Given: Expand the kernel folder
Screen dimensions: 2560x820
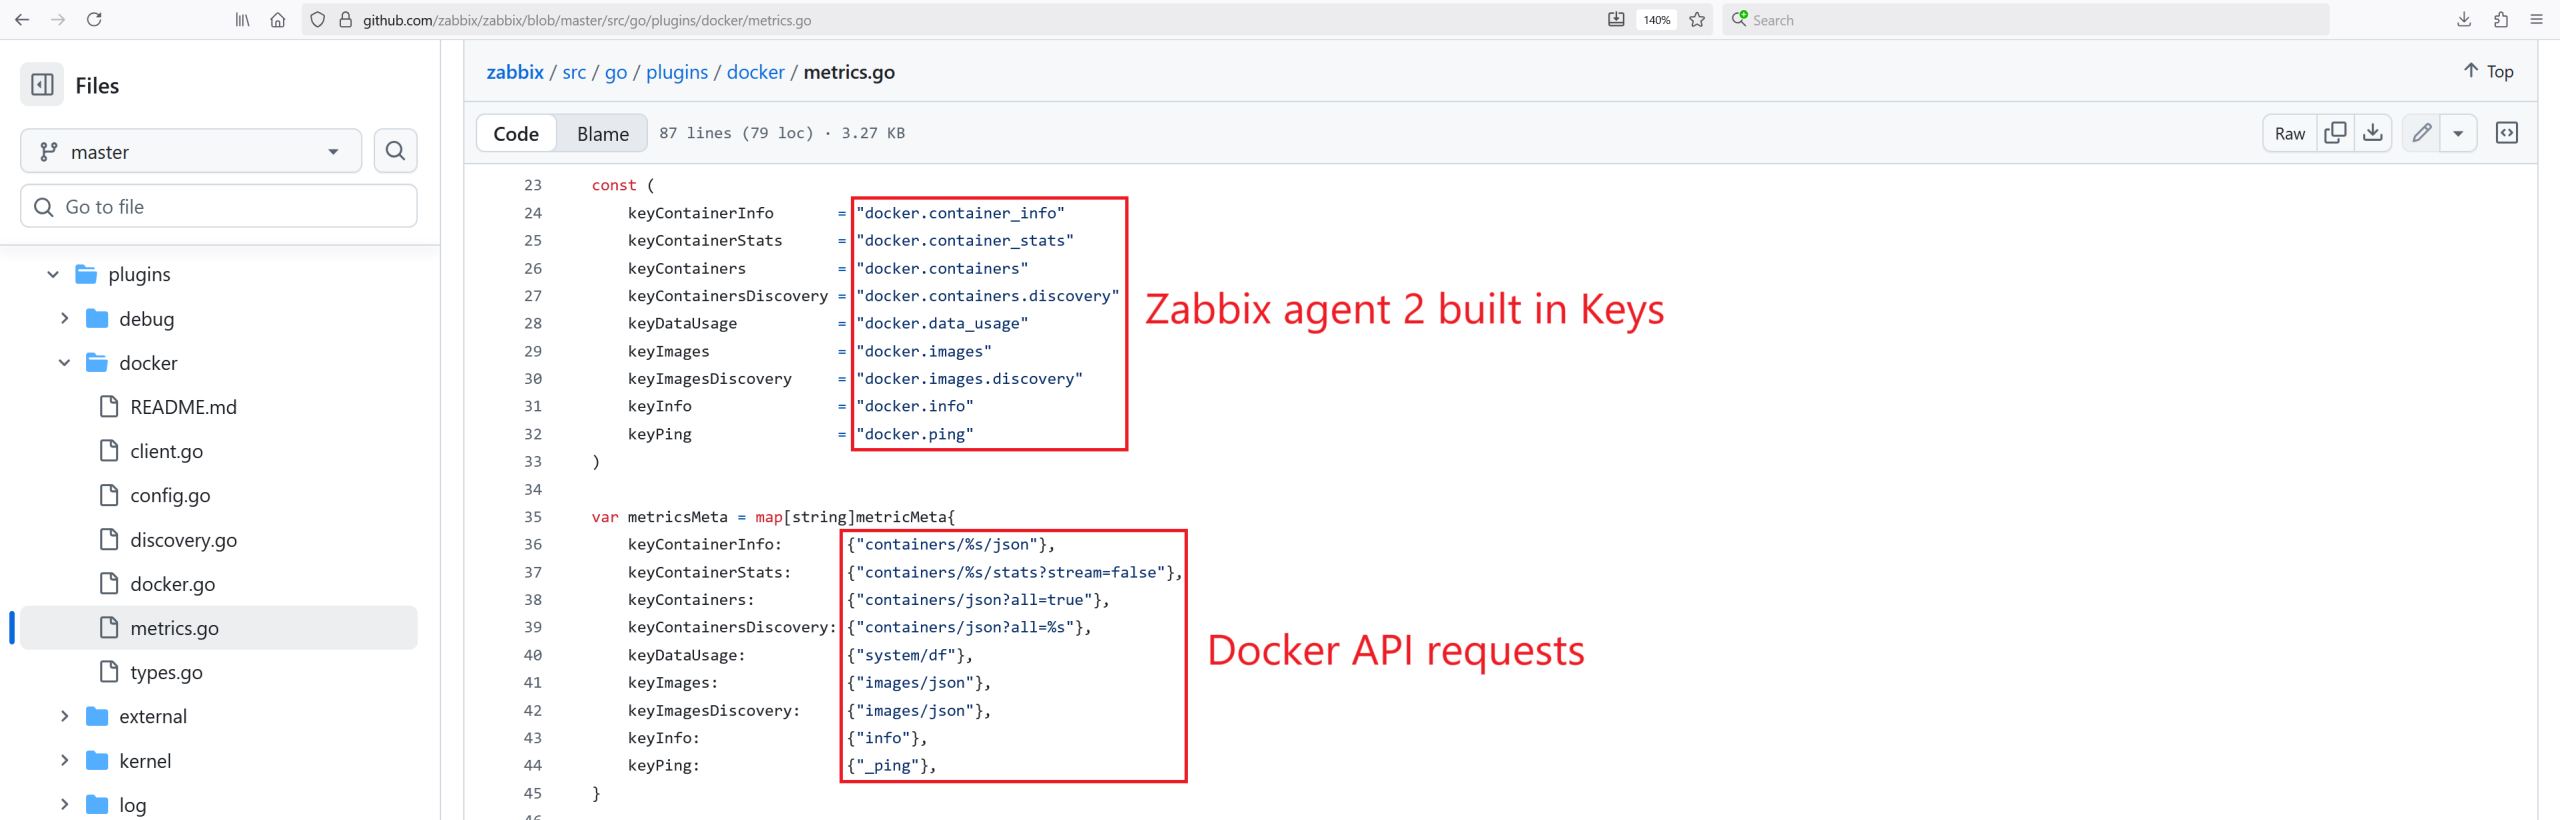Looking at the screenshot, I should [65, 761].
